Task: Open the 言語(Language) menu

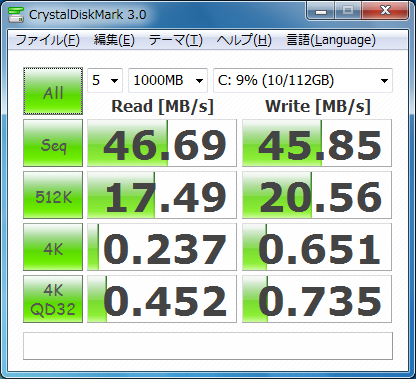Action: pyautogui.click(x=331, y=40)
